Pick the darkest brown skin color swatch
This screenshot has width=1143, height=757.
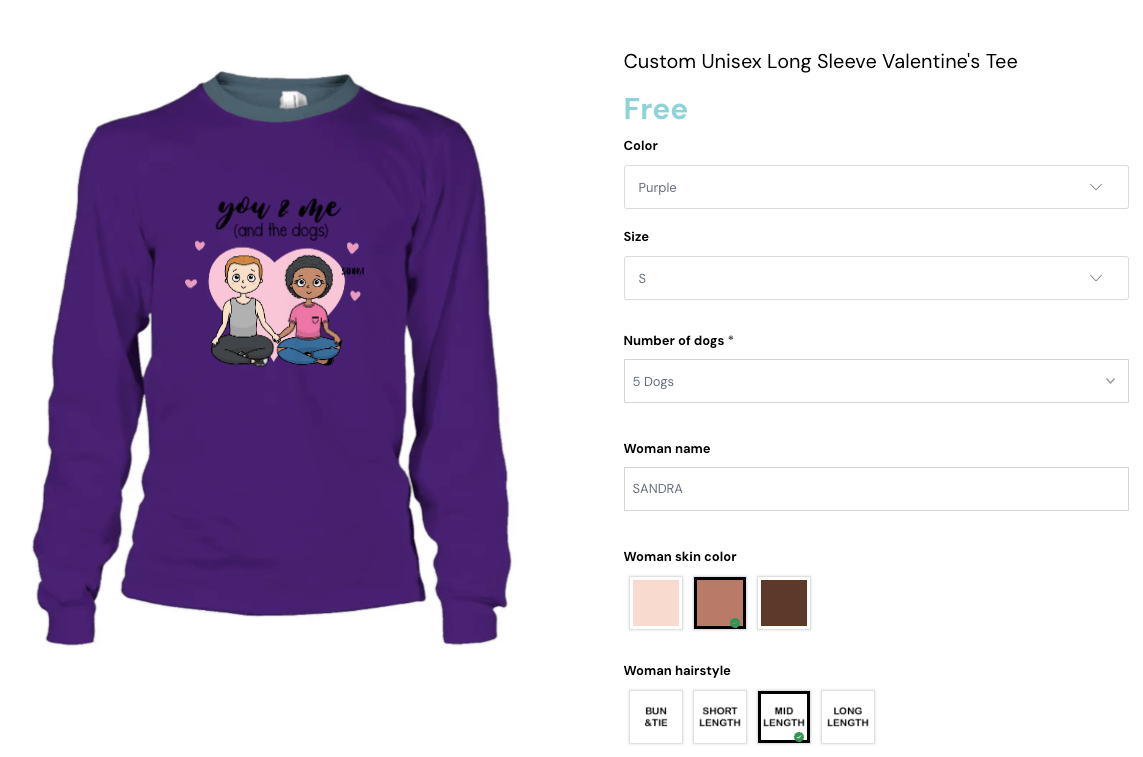coord(784,603)
